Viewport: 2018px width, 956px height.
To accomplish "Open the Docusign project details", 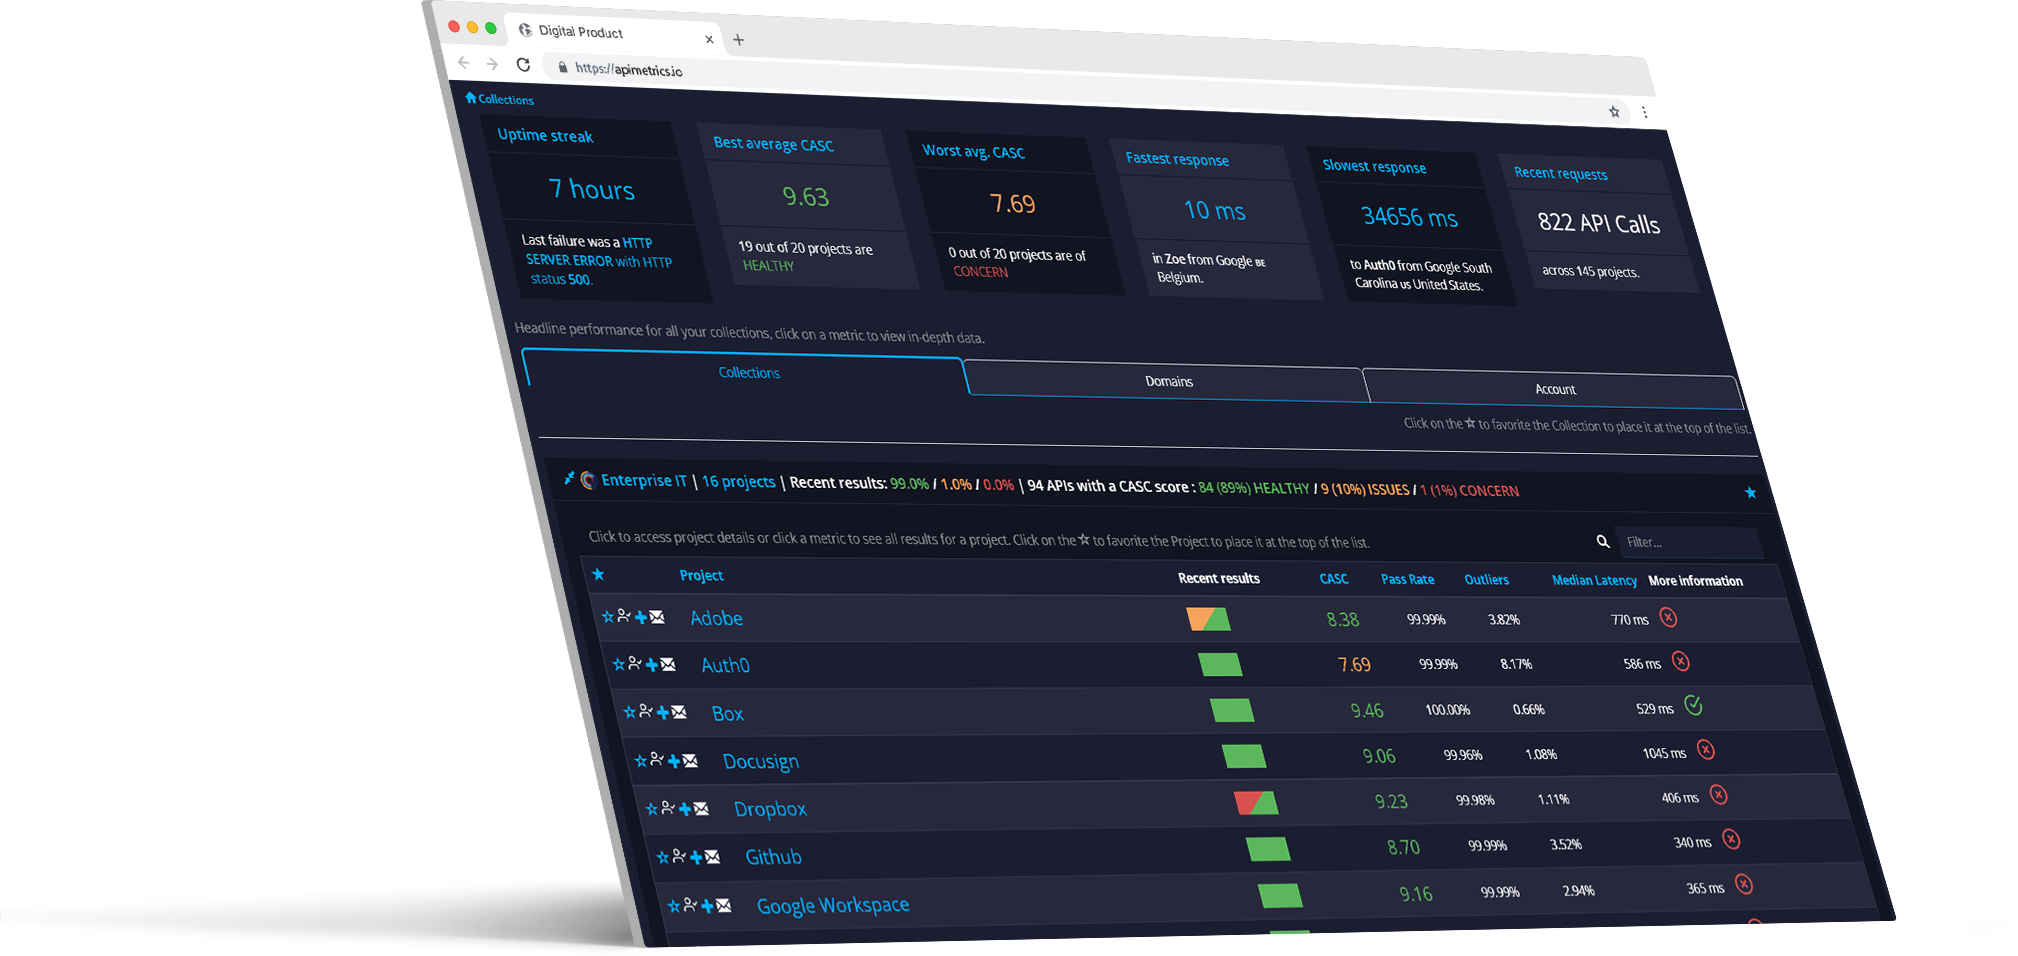I will tap(761, 761).
